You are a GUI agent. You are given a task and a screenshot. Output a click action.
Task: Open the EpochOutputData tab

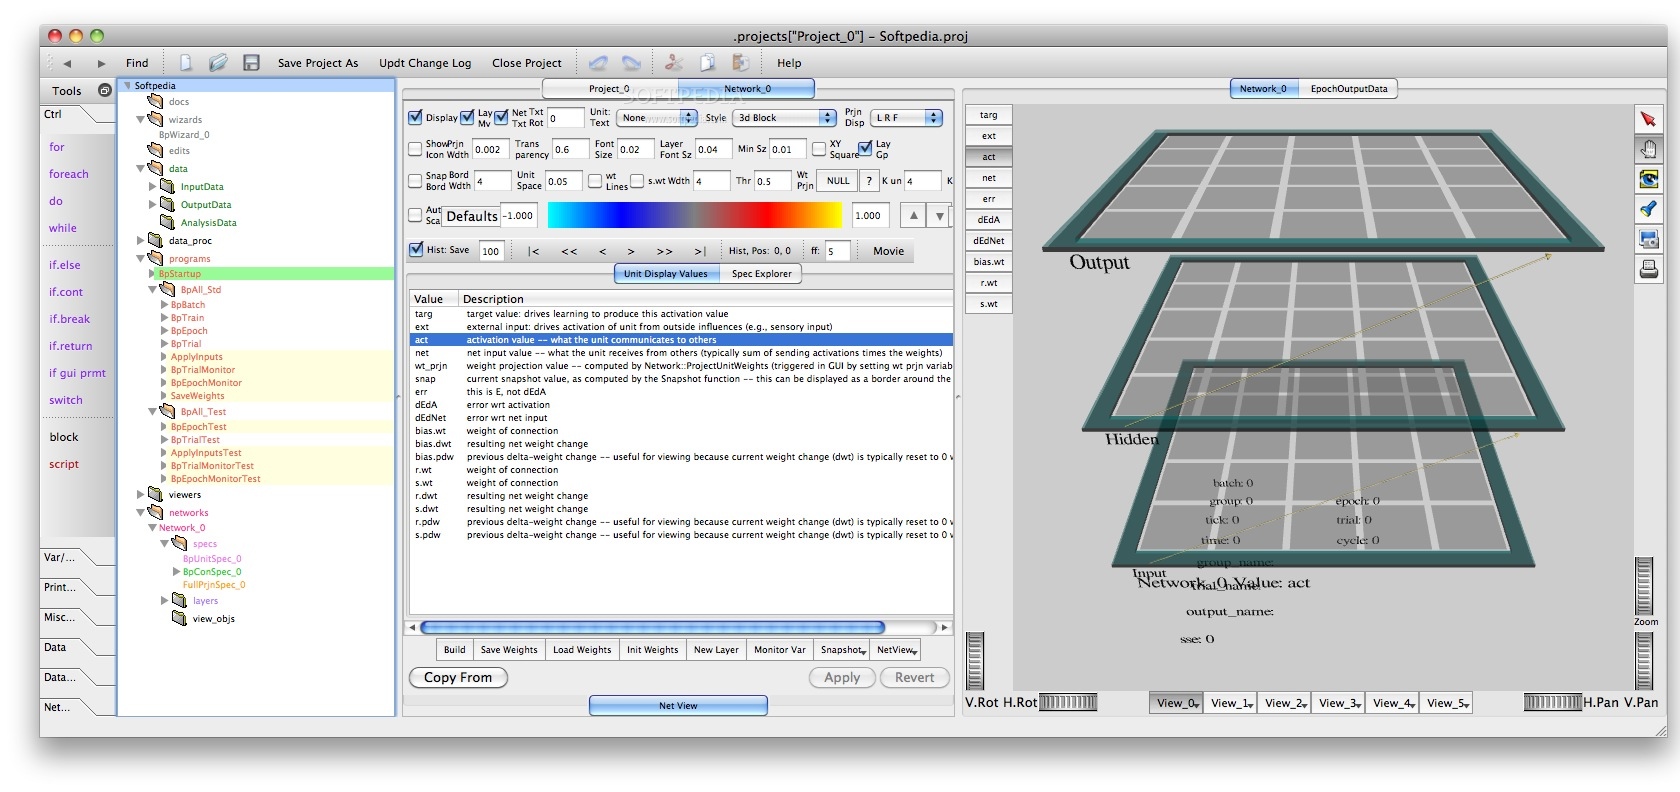pyautogui.click(x=1348, y=89)
